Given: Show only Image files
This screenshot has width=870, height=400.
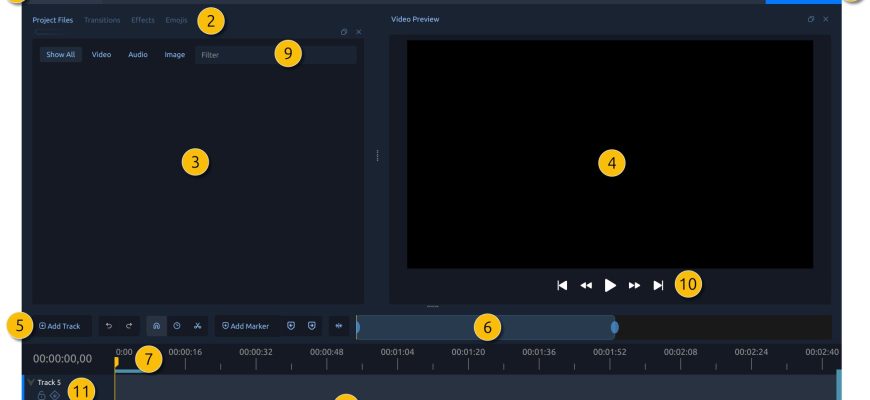Looking at the screenshot, I should point(175,54).
